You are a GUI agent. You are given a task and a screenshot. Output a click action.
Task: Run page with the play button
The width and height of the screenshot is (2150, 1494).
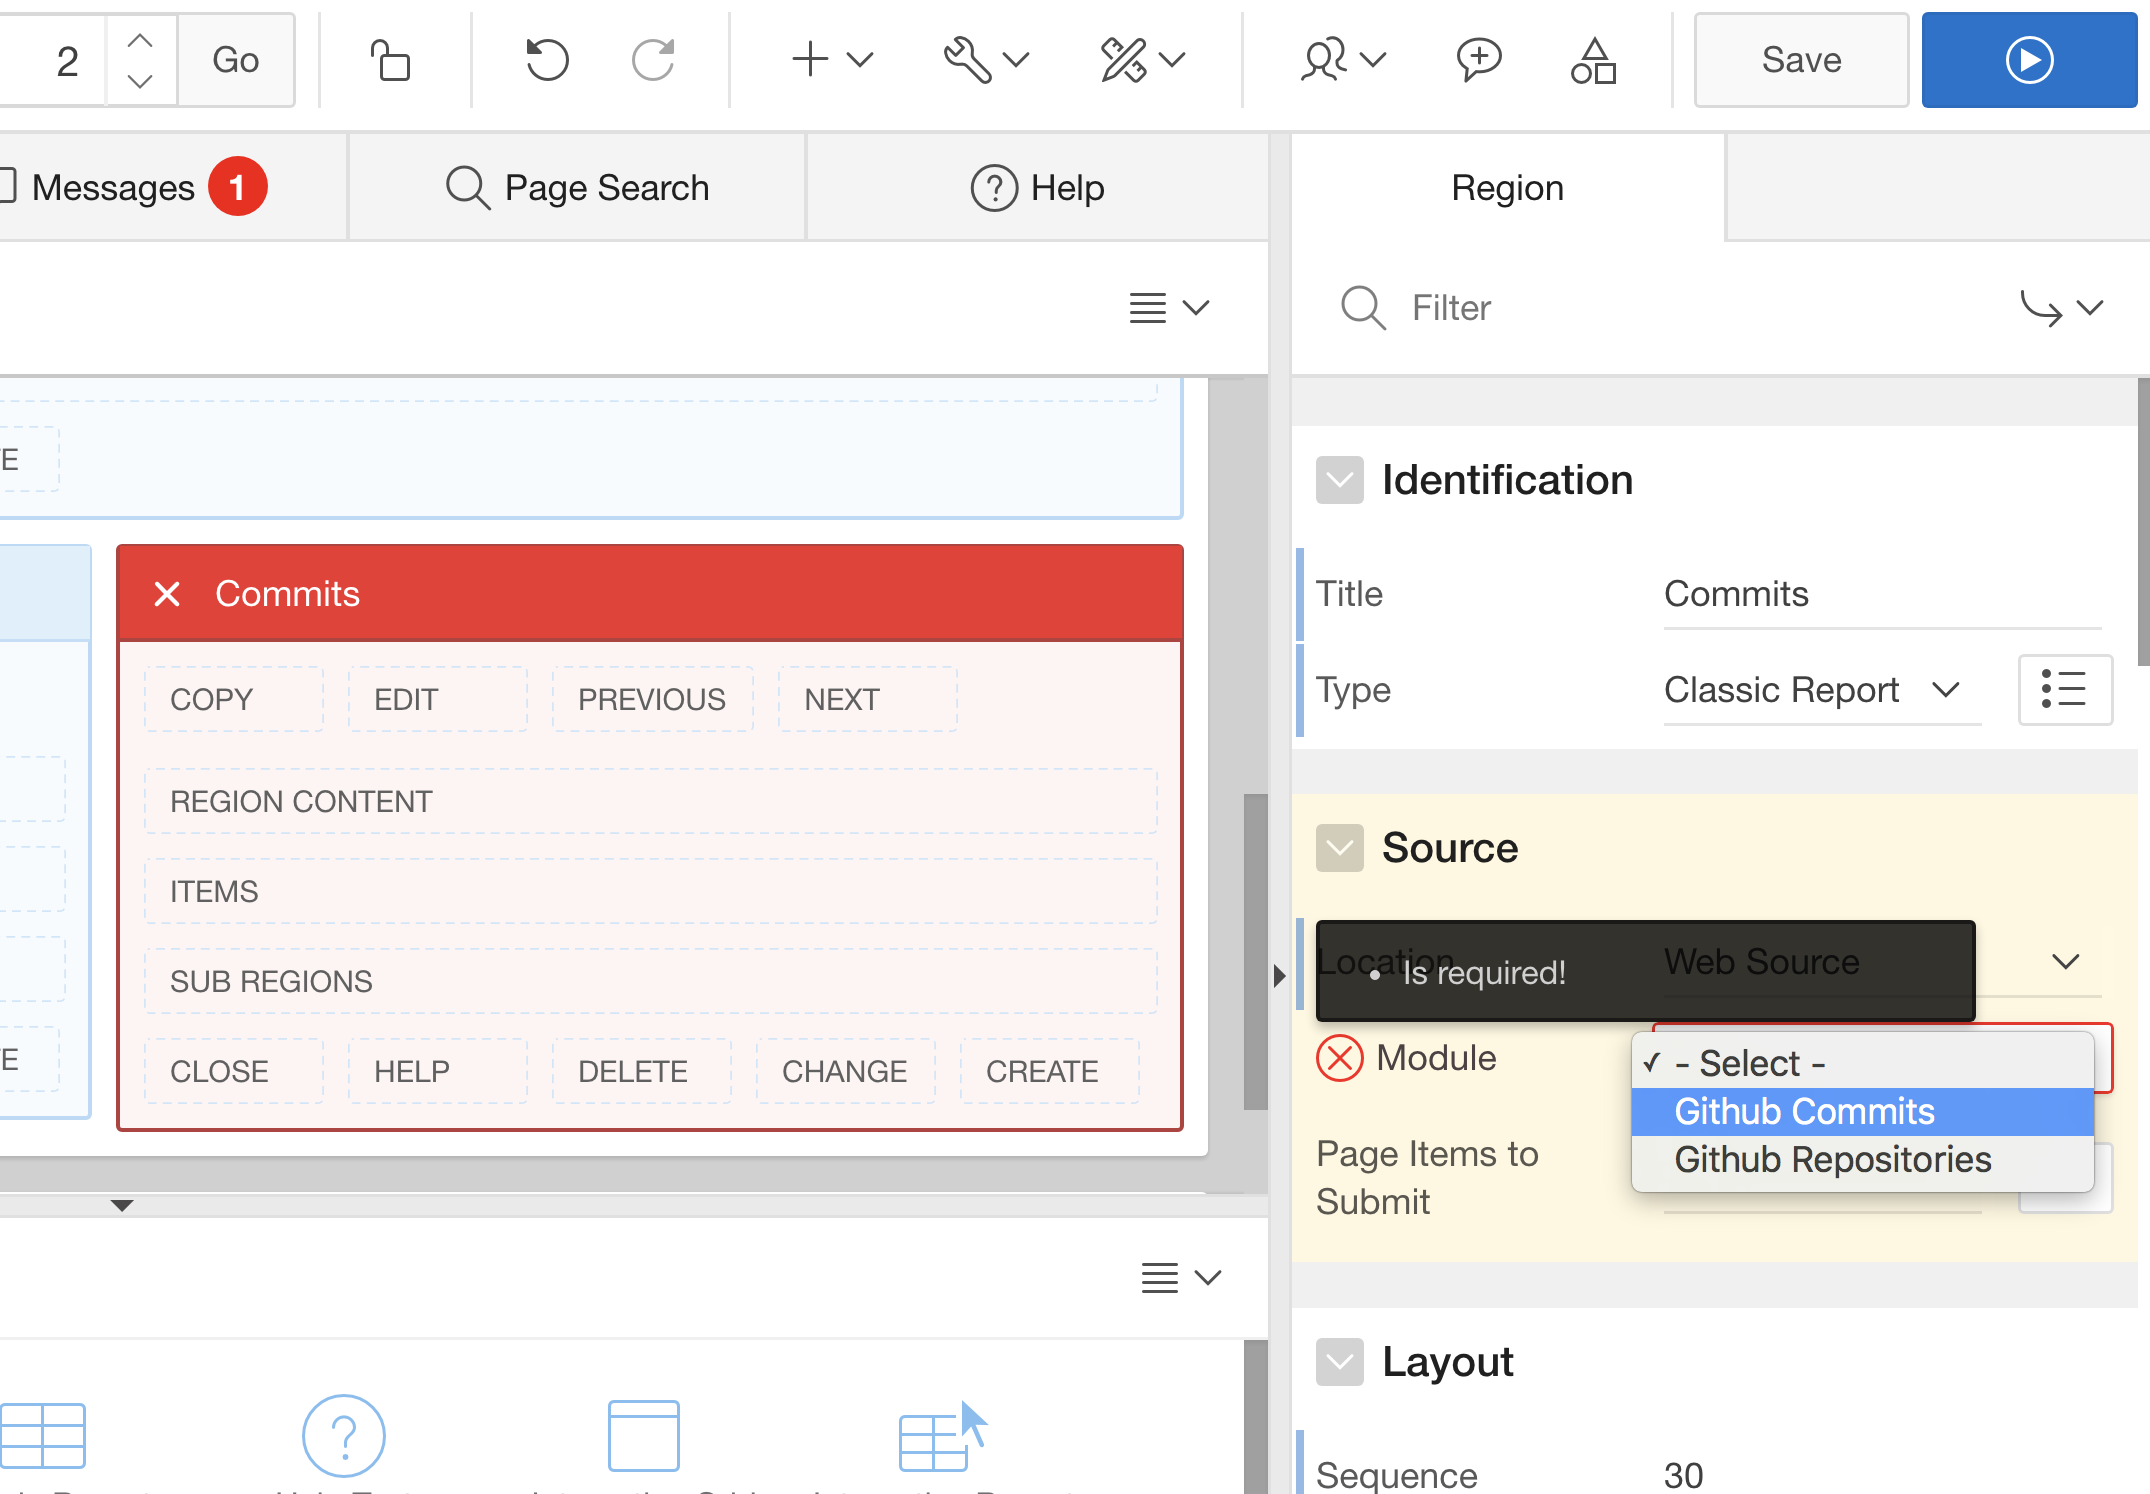pos(2028,61)
